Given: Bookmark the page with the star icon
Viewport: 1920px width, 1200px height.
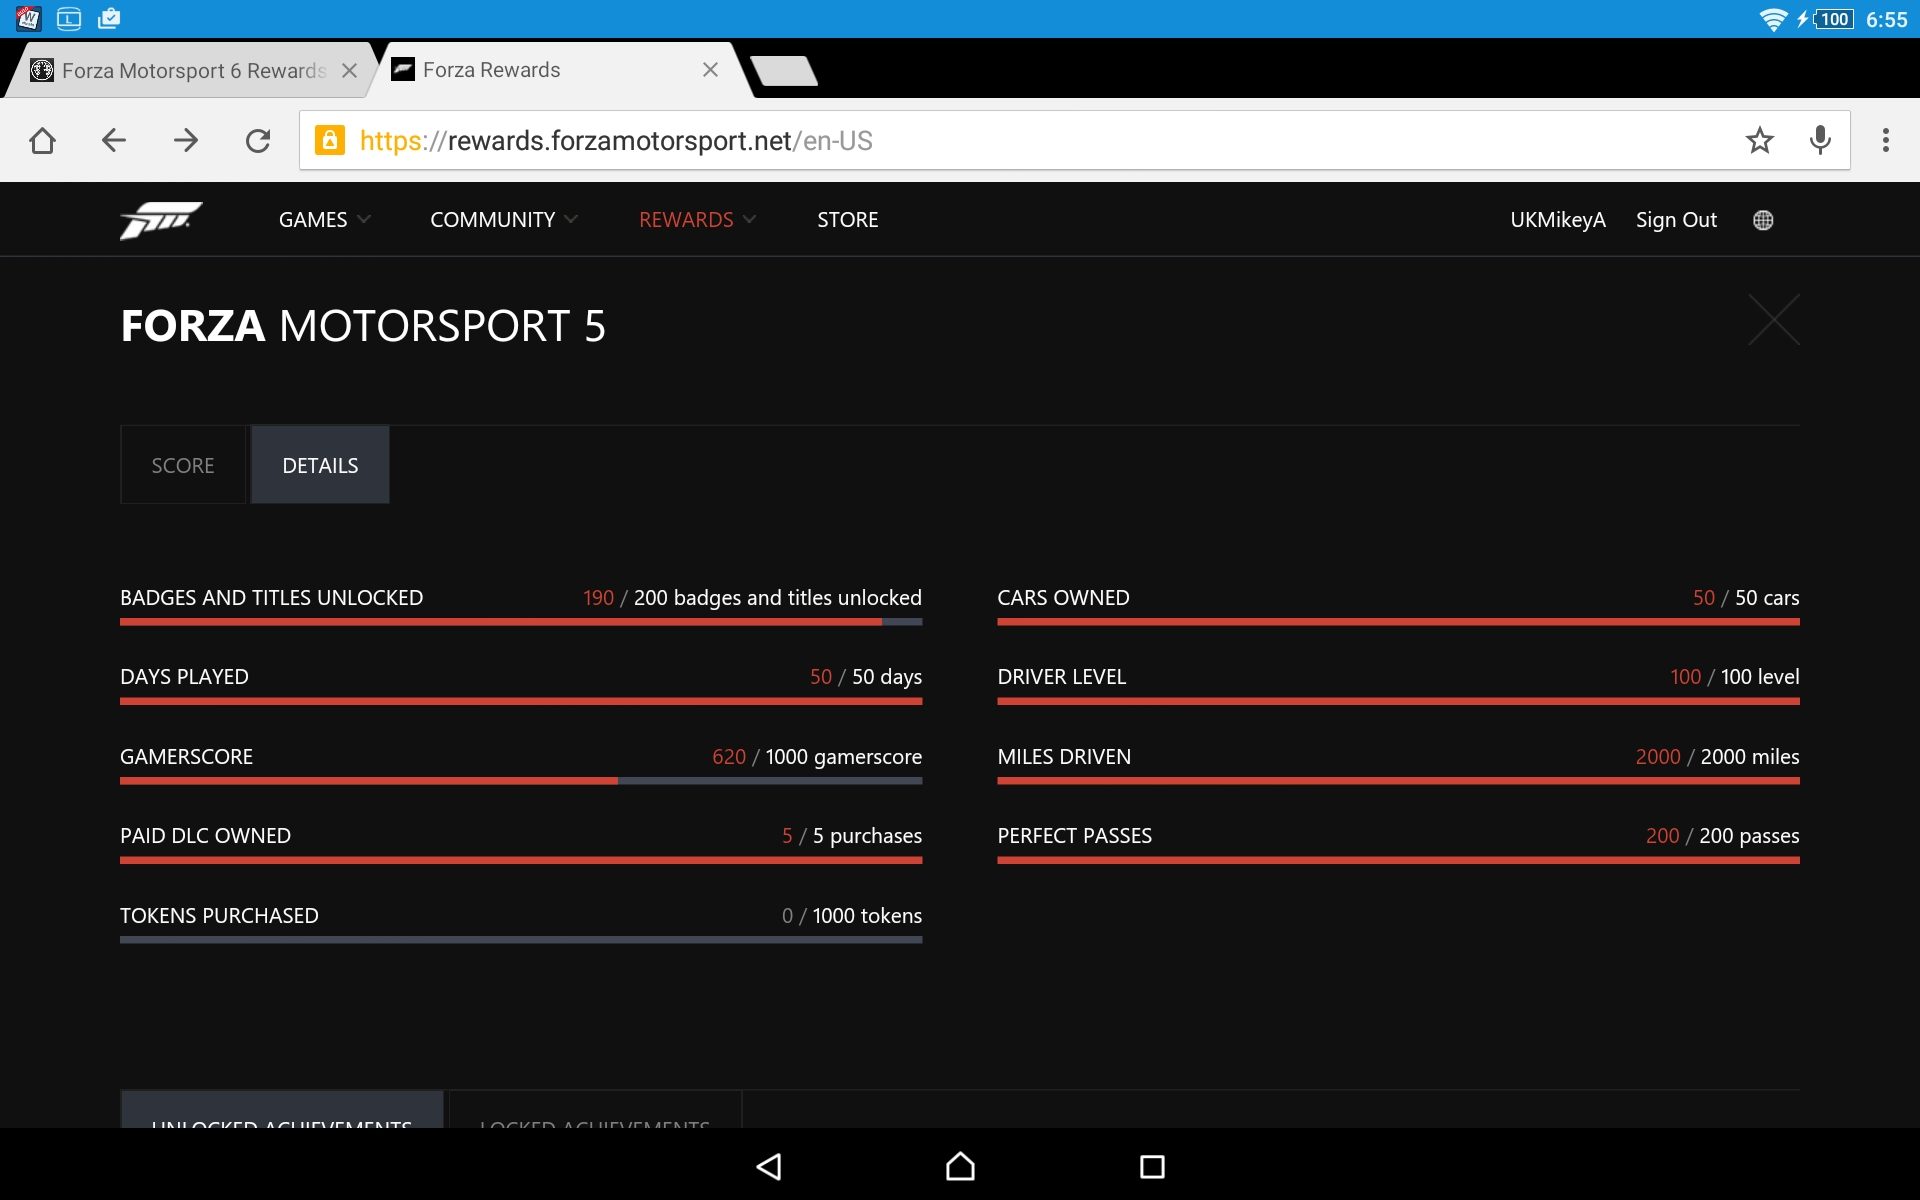Looking at the screenshot, I should (x=1760, y=141).
